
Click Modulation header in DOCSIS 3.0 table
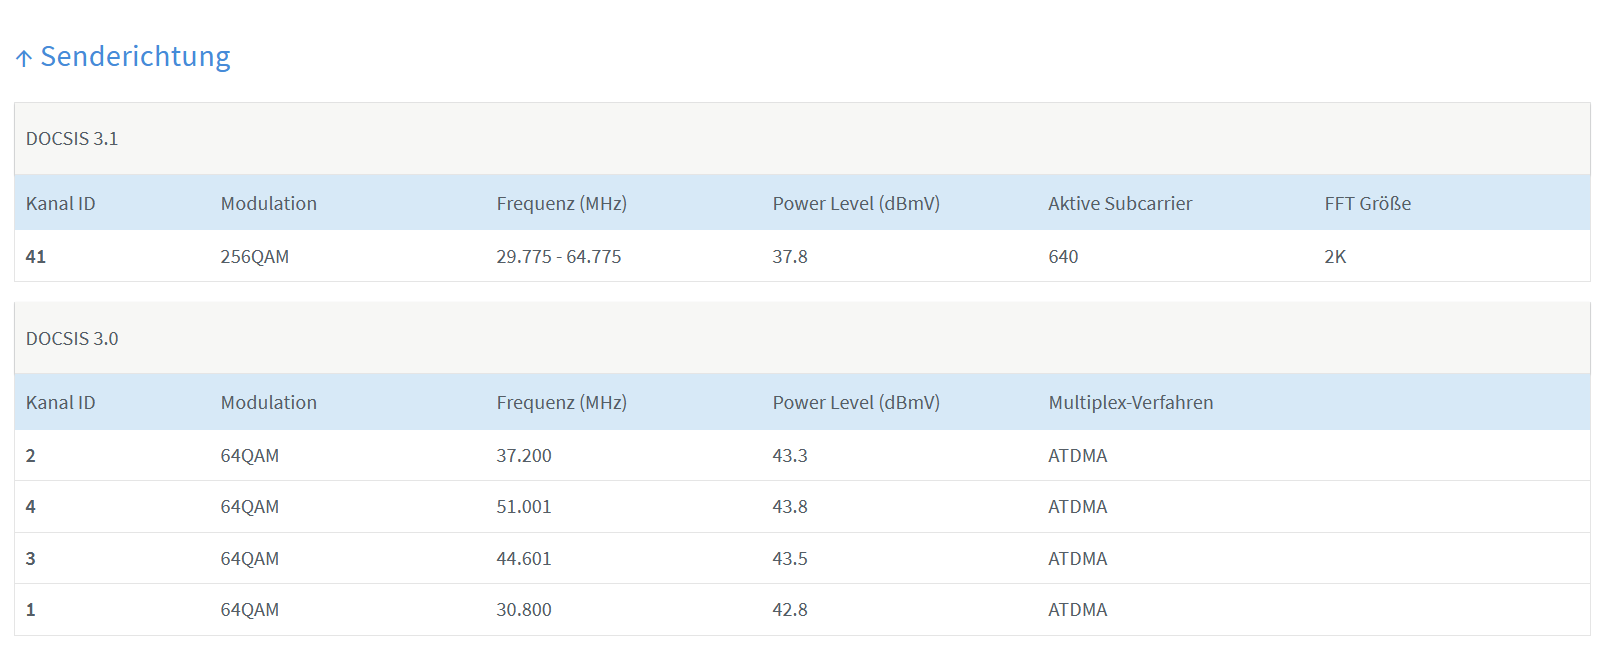coord(268,403)
